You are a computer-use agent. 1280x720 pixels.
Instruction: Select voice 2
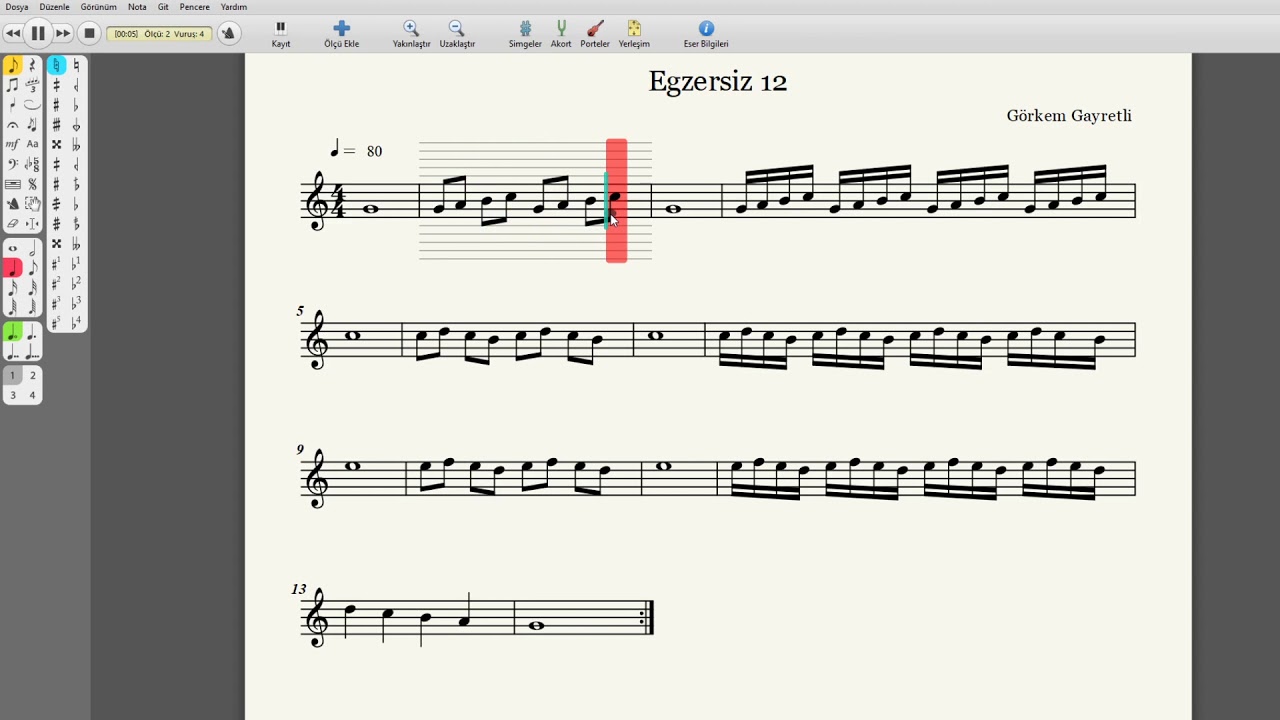[32, 375]
